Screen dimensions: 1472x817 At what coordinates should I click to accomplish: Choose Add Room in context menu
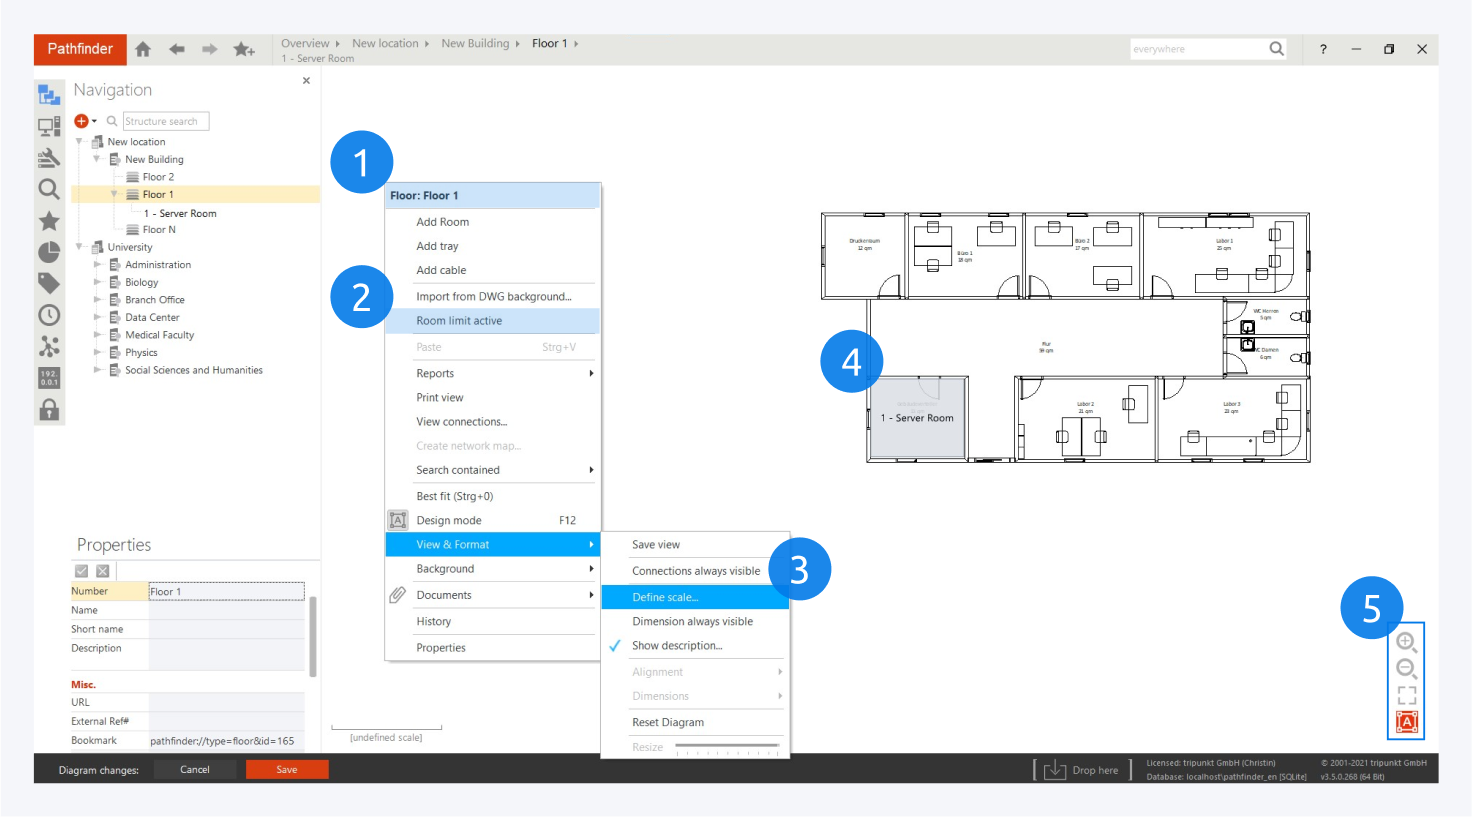[x=443, y=222]
